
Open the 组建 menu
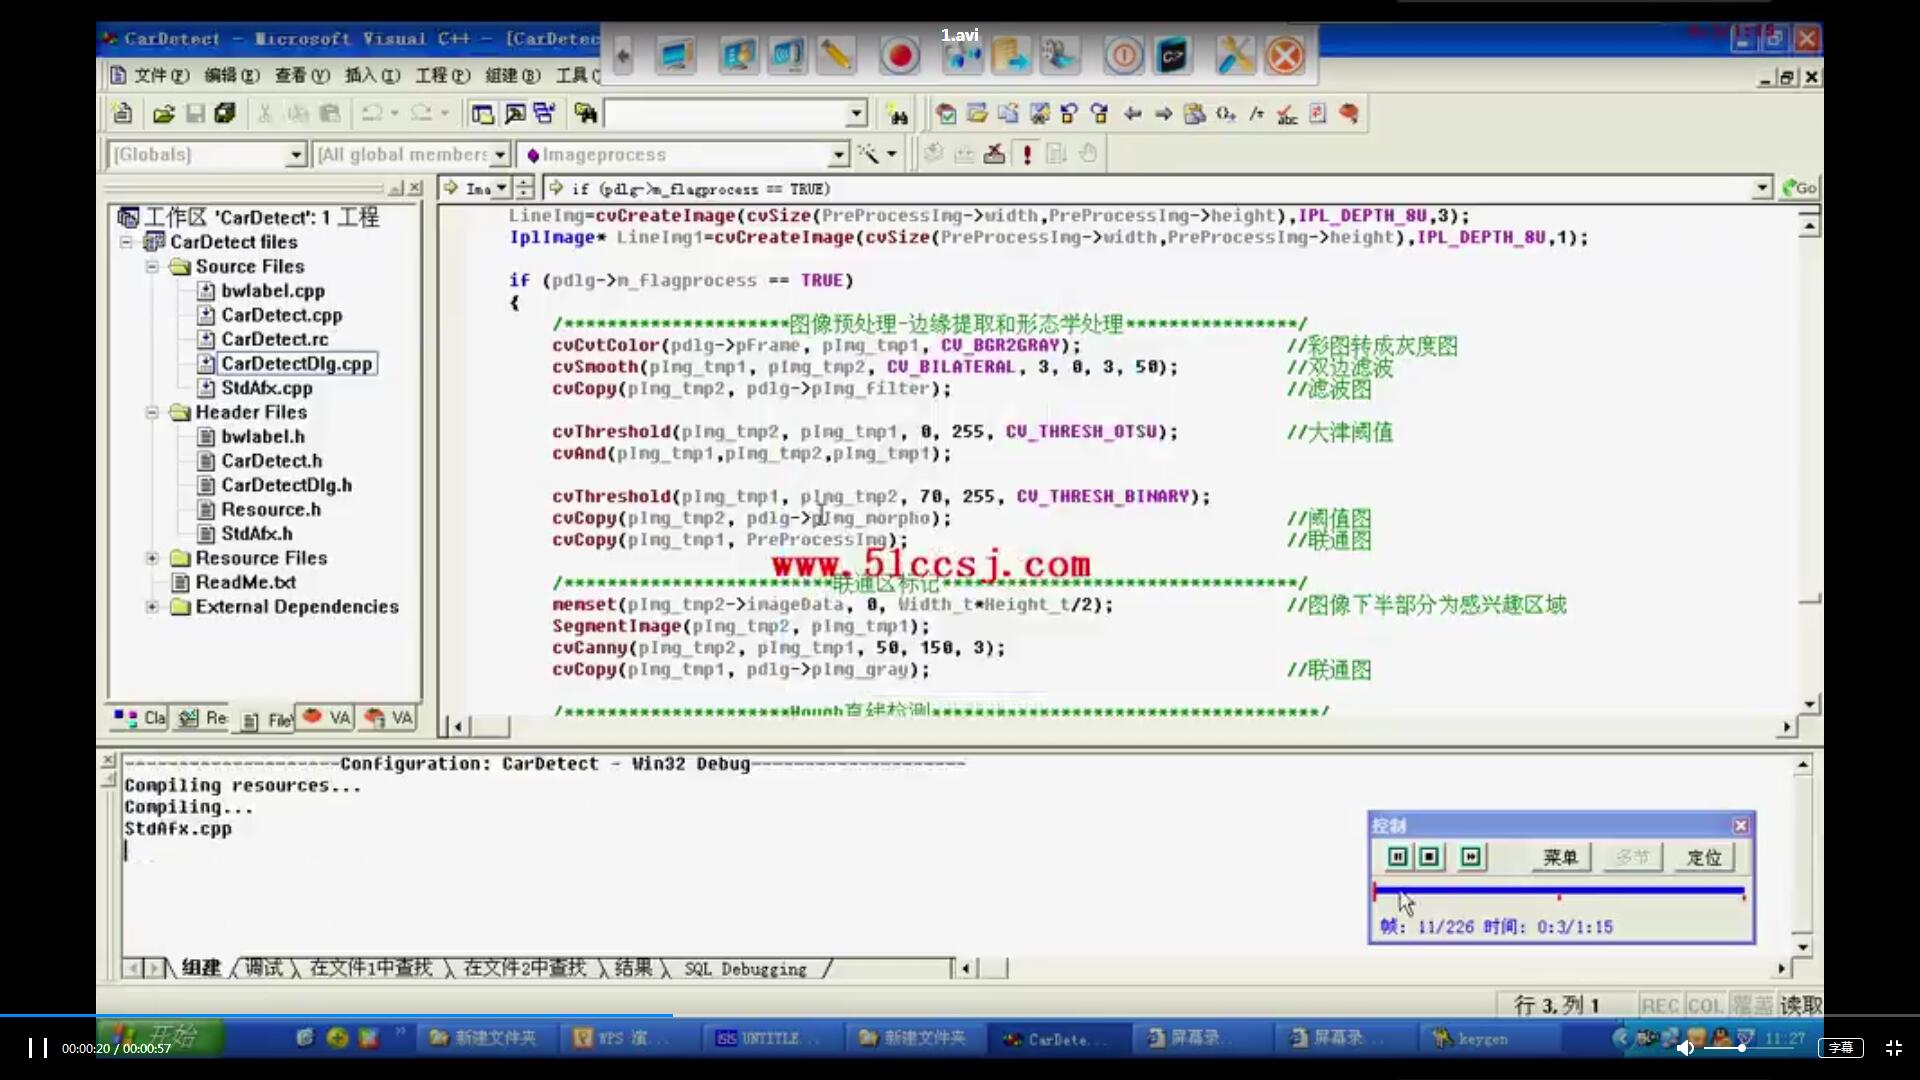tap(512, 76)
